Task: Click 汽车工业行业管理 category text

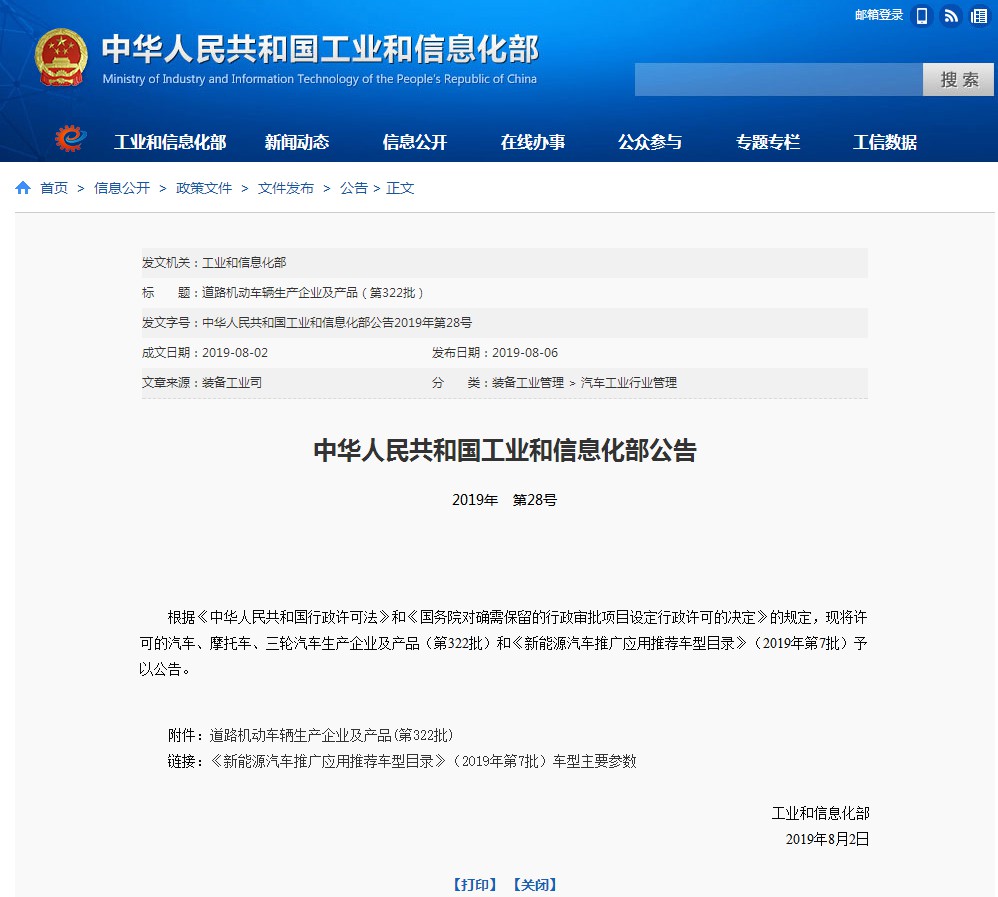Action: tap(628, 383)
